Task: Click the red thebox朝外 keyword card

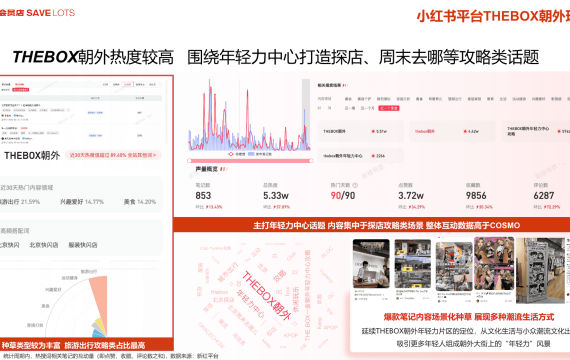Action: pyautogui.click(x=452, y=131)
